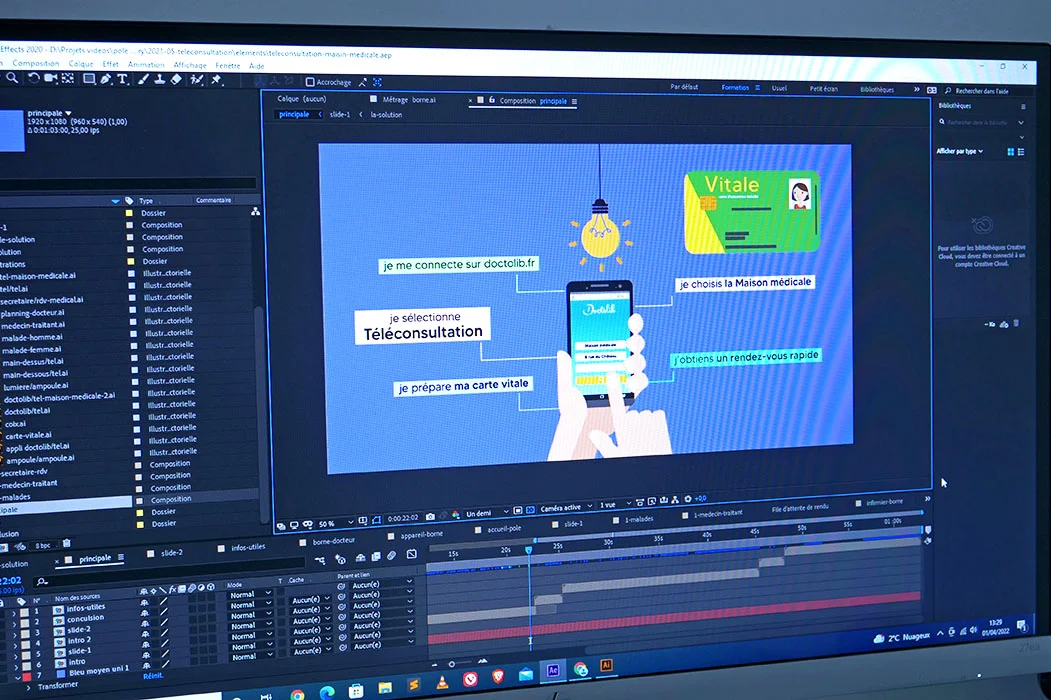Click the composition flowchart icon in project panel
Image resolution: width=1051 pixels, height=700 pixels.
point(255,212)
